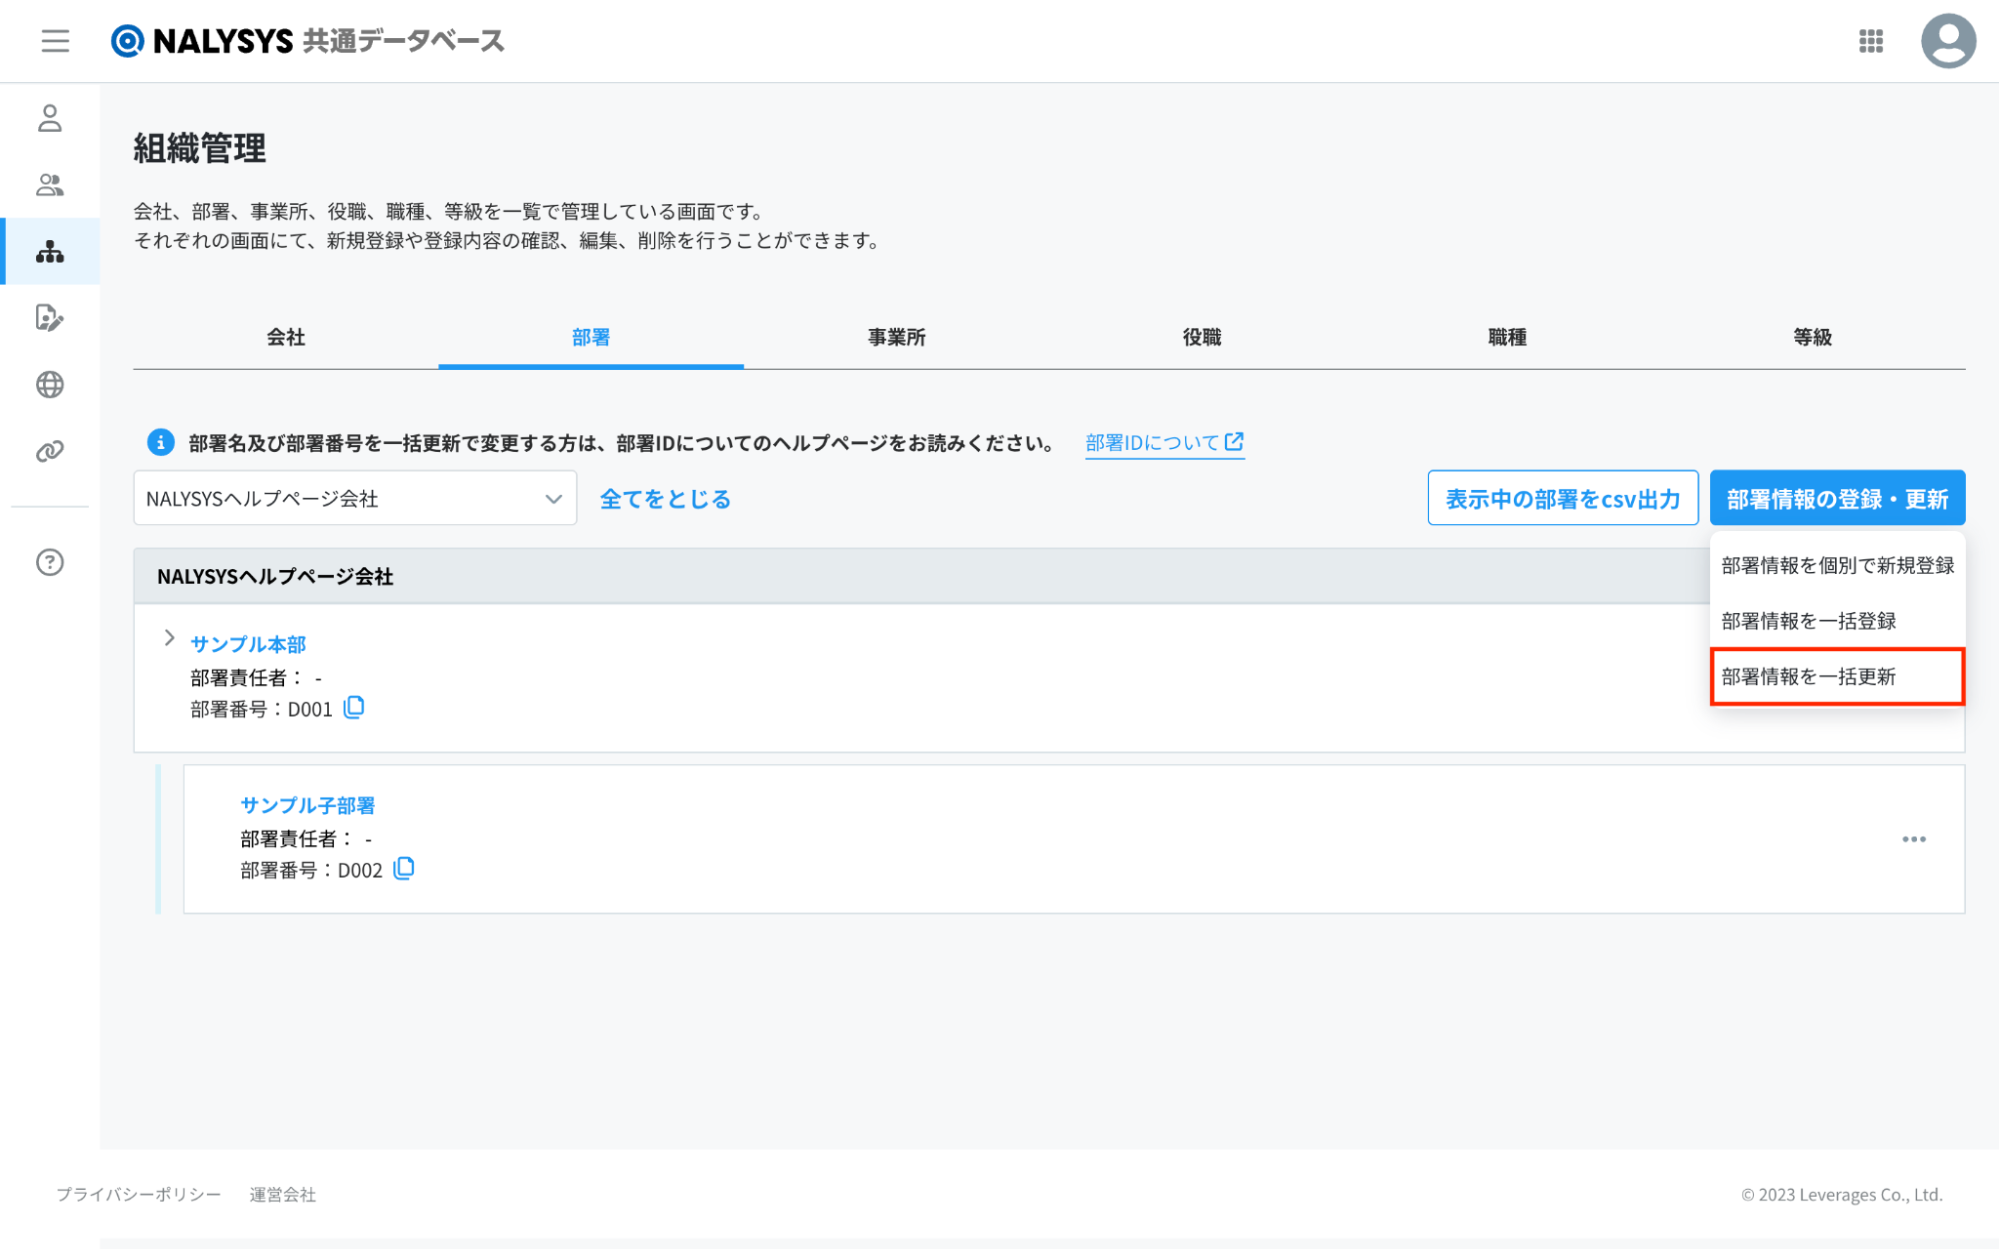Open the help question mark icon

50,562
